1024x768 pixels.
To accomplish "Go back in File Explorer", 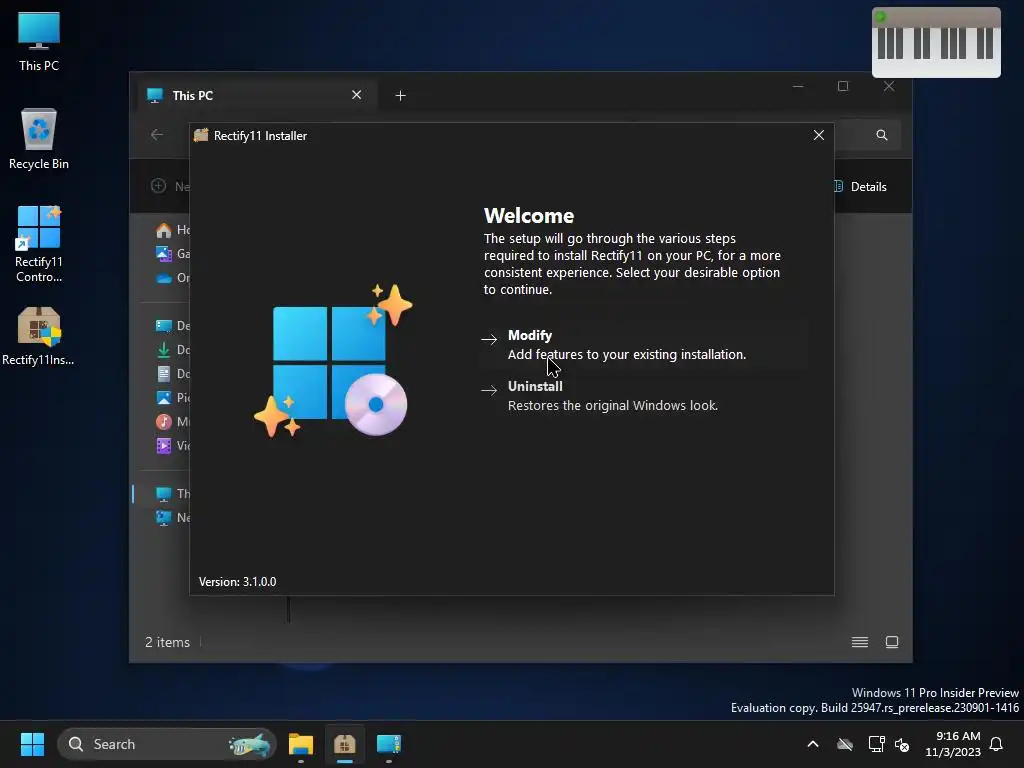I will coord(157,135).
